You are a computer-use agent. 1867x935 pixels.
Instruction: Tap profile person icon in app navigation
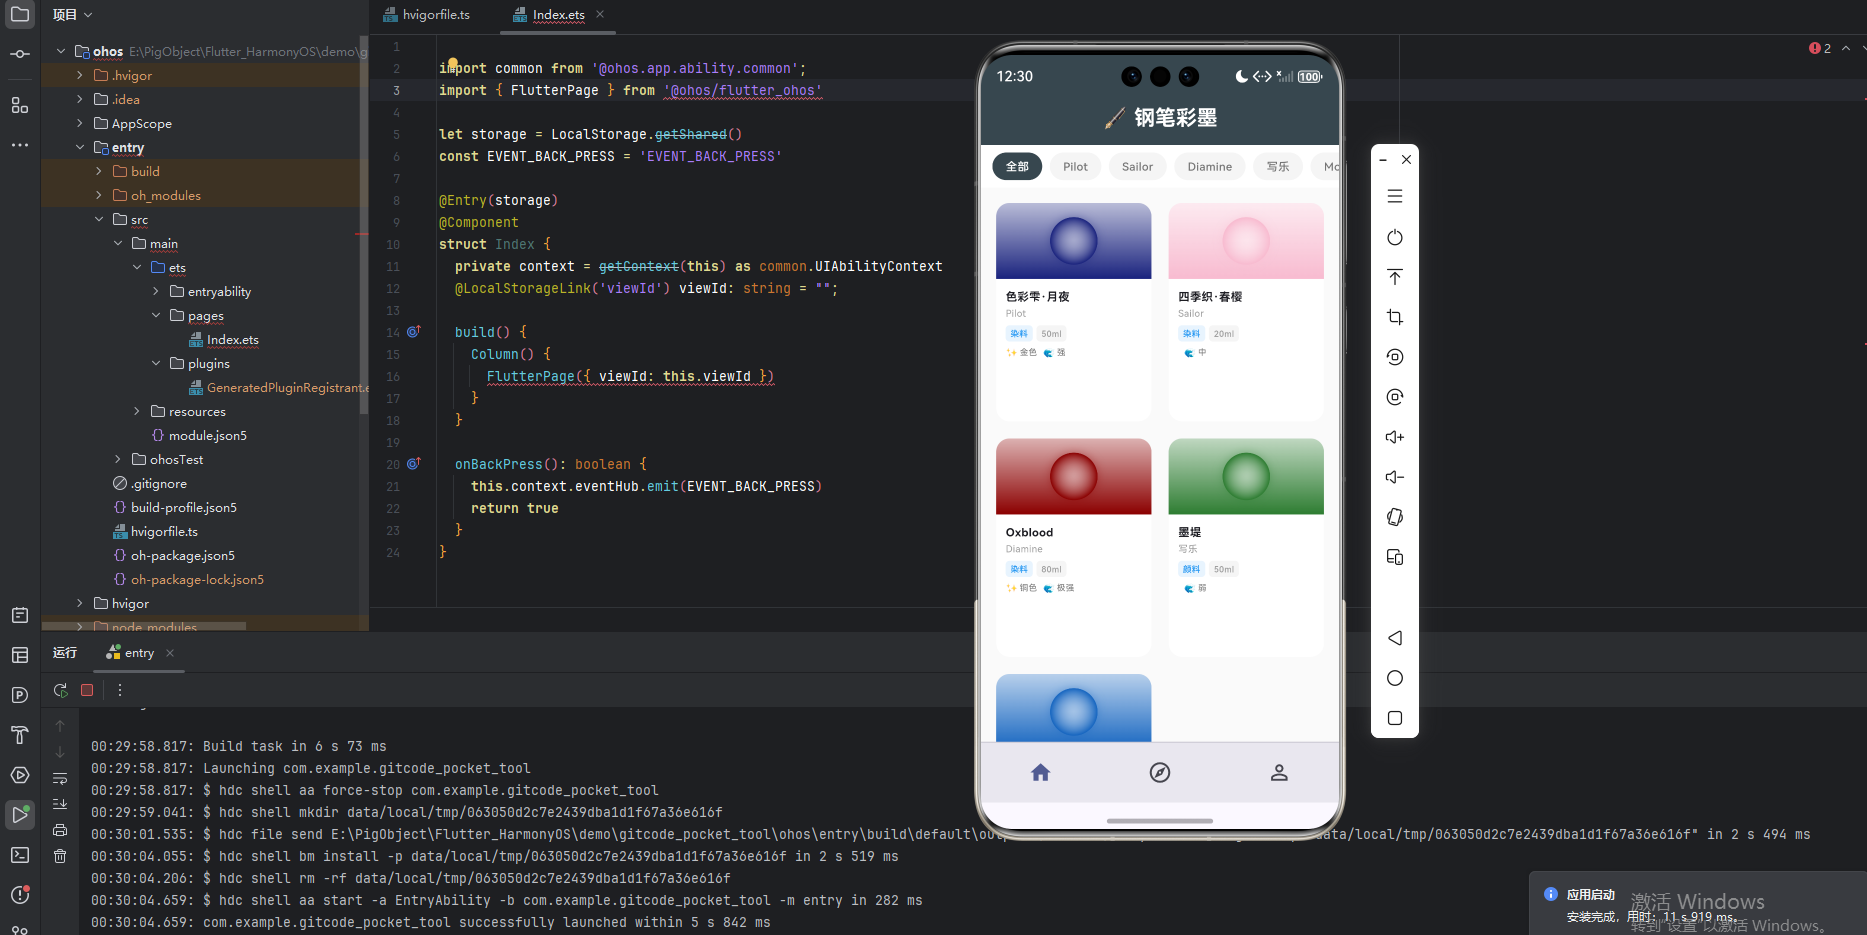coord(1279,772)
